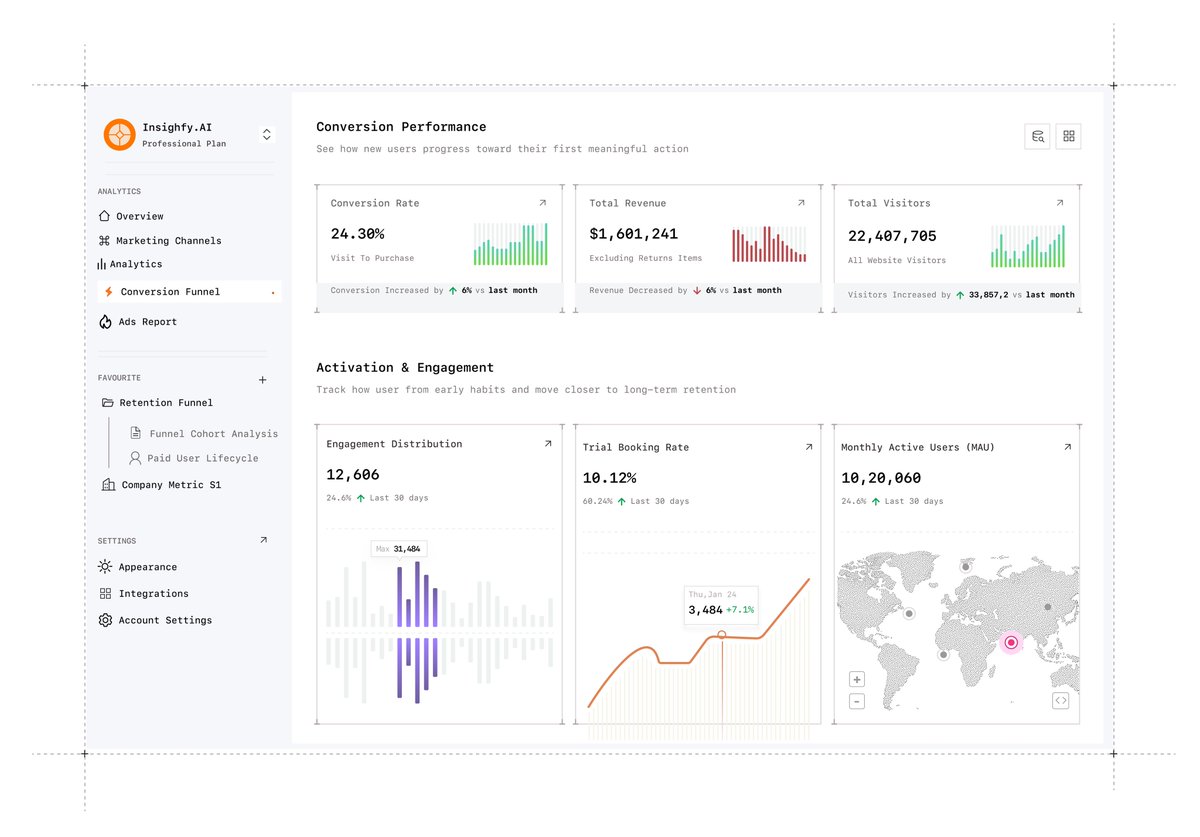Click the Ads Report flame icon
This screenshot has height=837, width=1200.
(105, 322)
